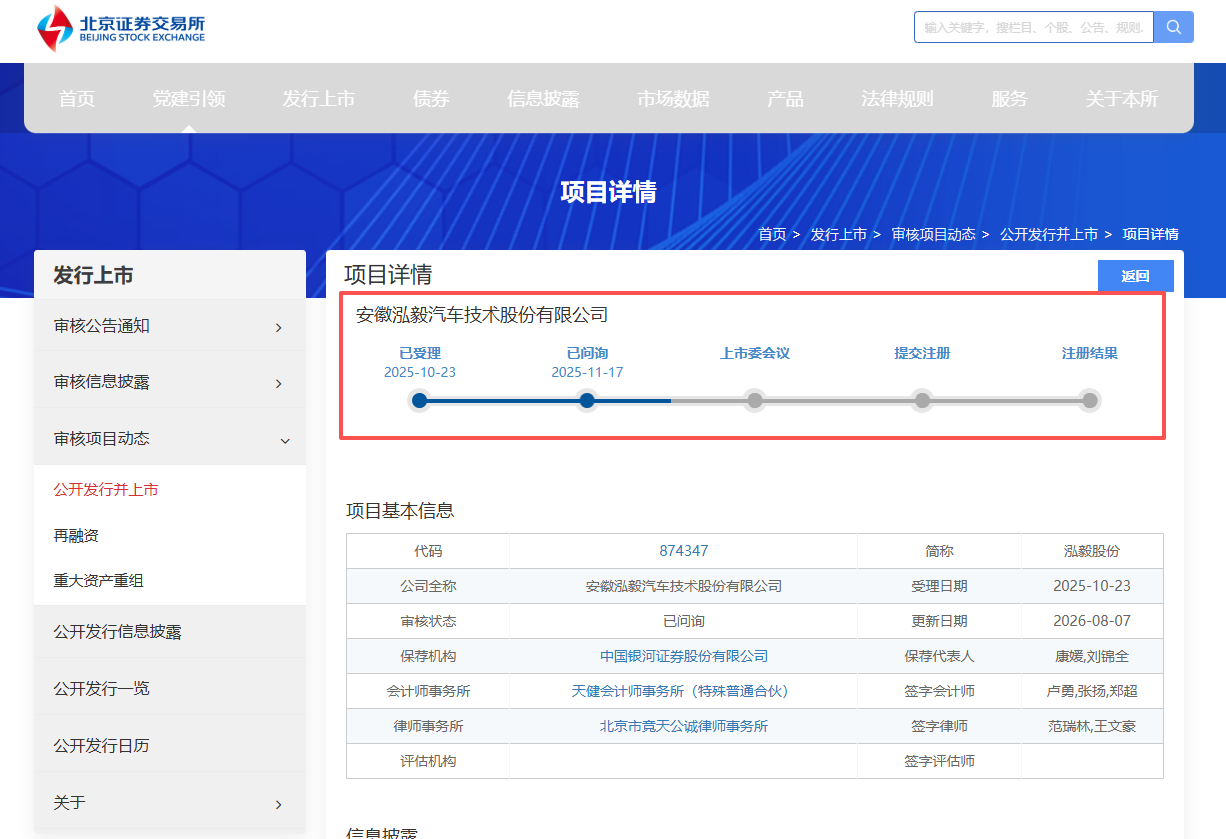This screenshot has width=1226, height=839.
Task: Focus the keyword search input field
Action: pos(1034,27)
